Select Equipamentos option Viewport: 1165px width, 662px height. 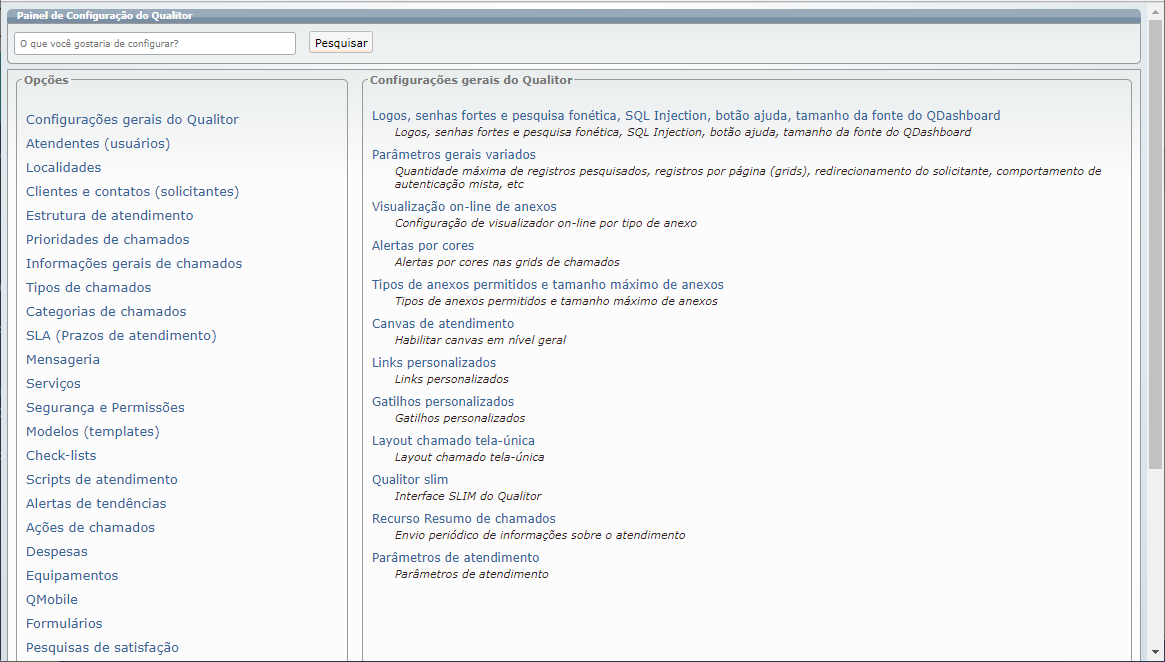(72, 576)
